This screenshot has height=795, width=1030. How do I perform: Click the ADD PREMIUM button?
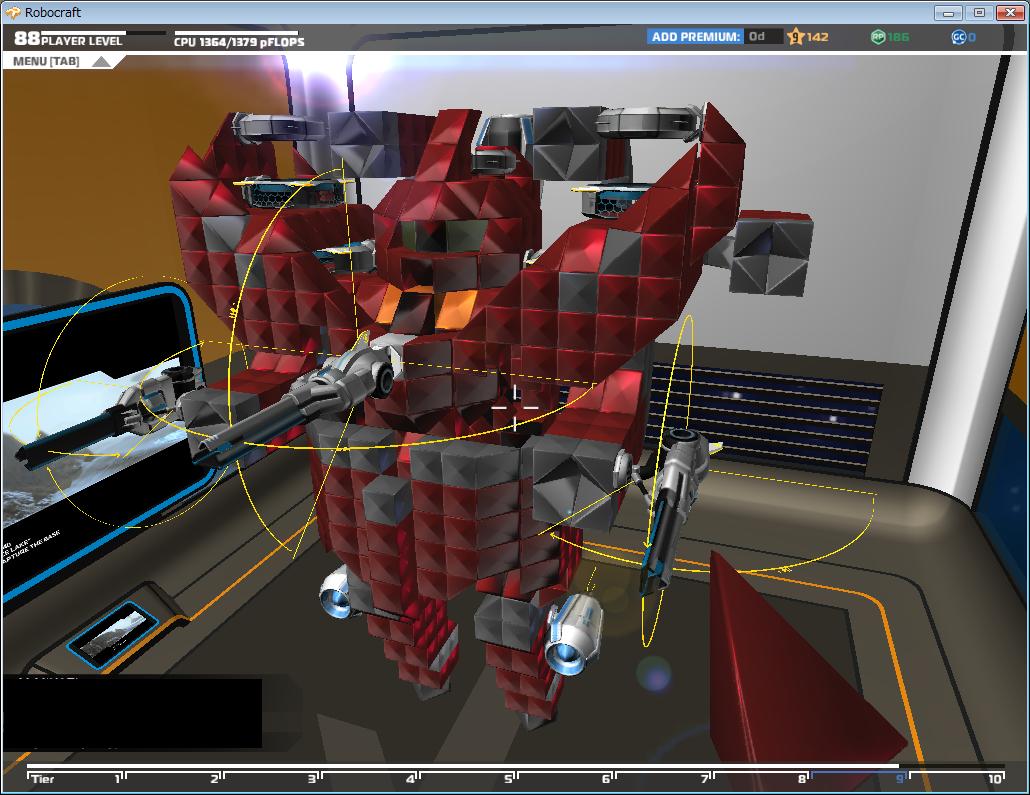(x=696, y=37)
